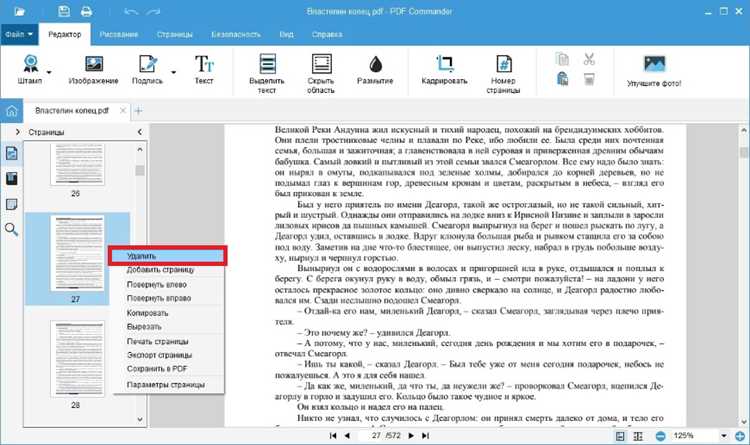The height and width of the screenshot is (445, 750).
Task: Expand the Подпись dropdown arrow
Action: coord(173,73)
